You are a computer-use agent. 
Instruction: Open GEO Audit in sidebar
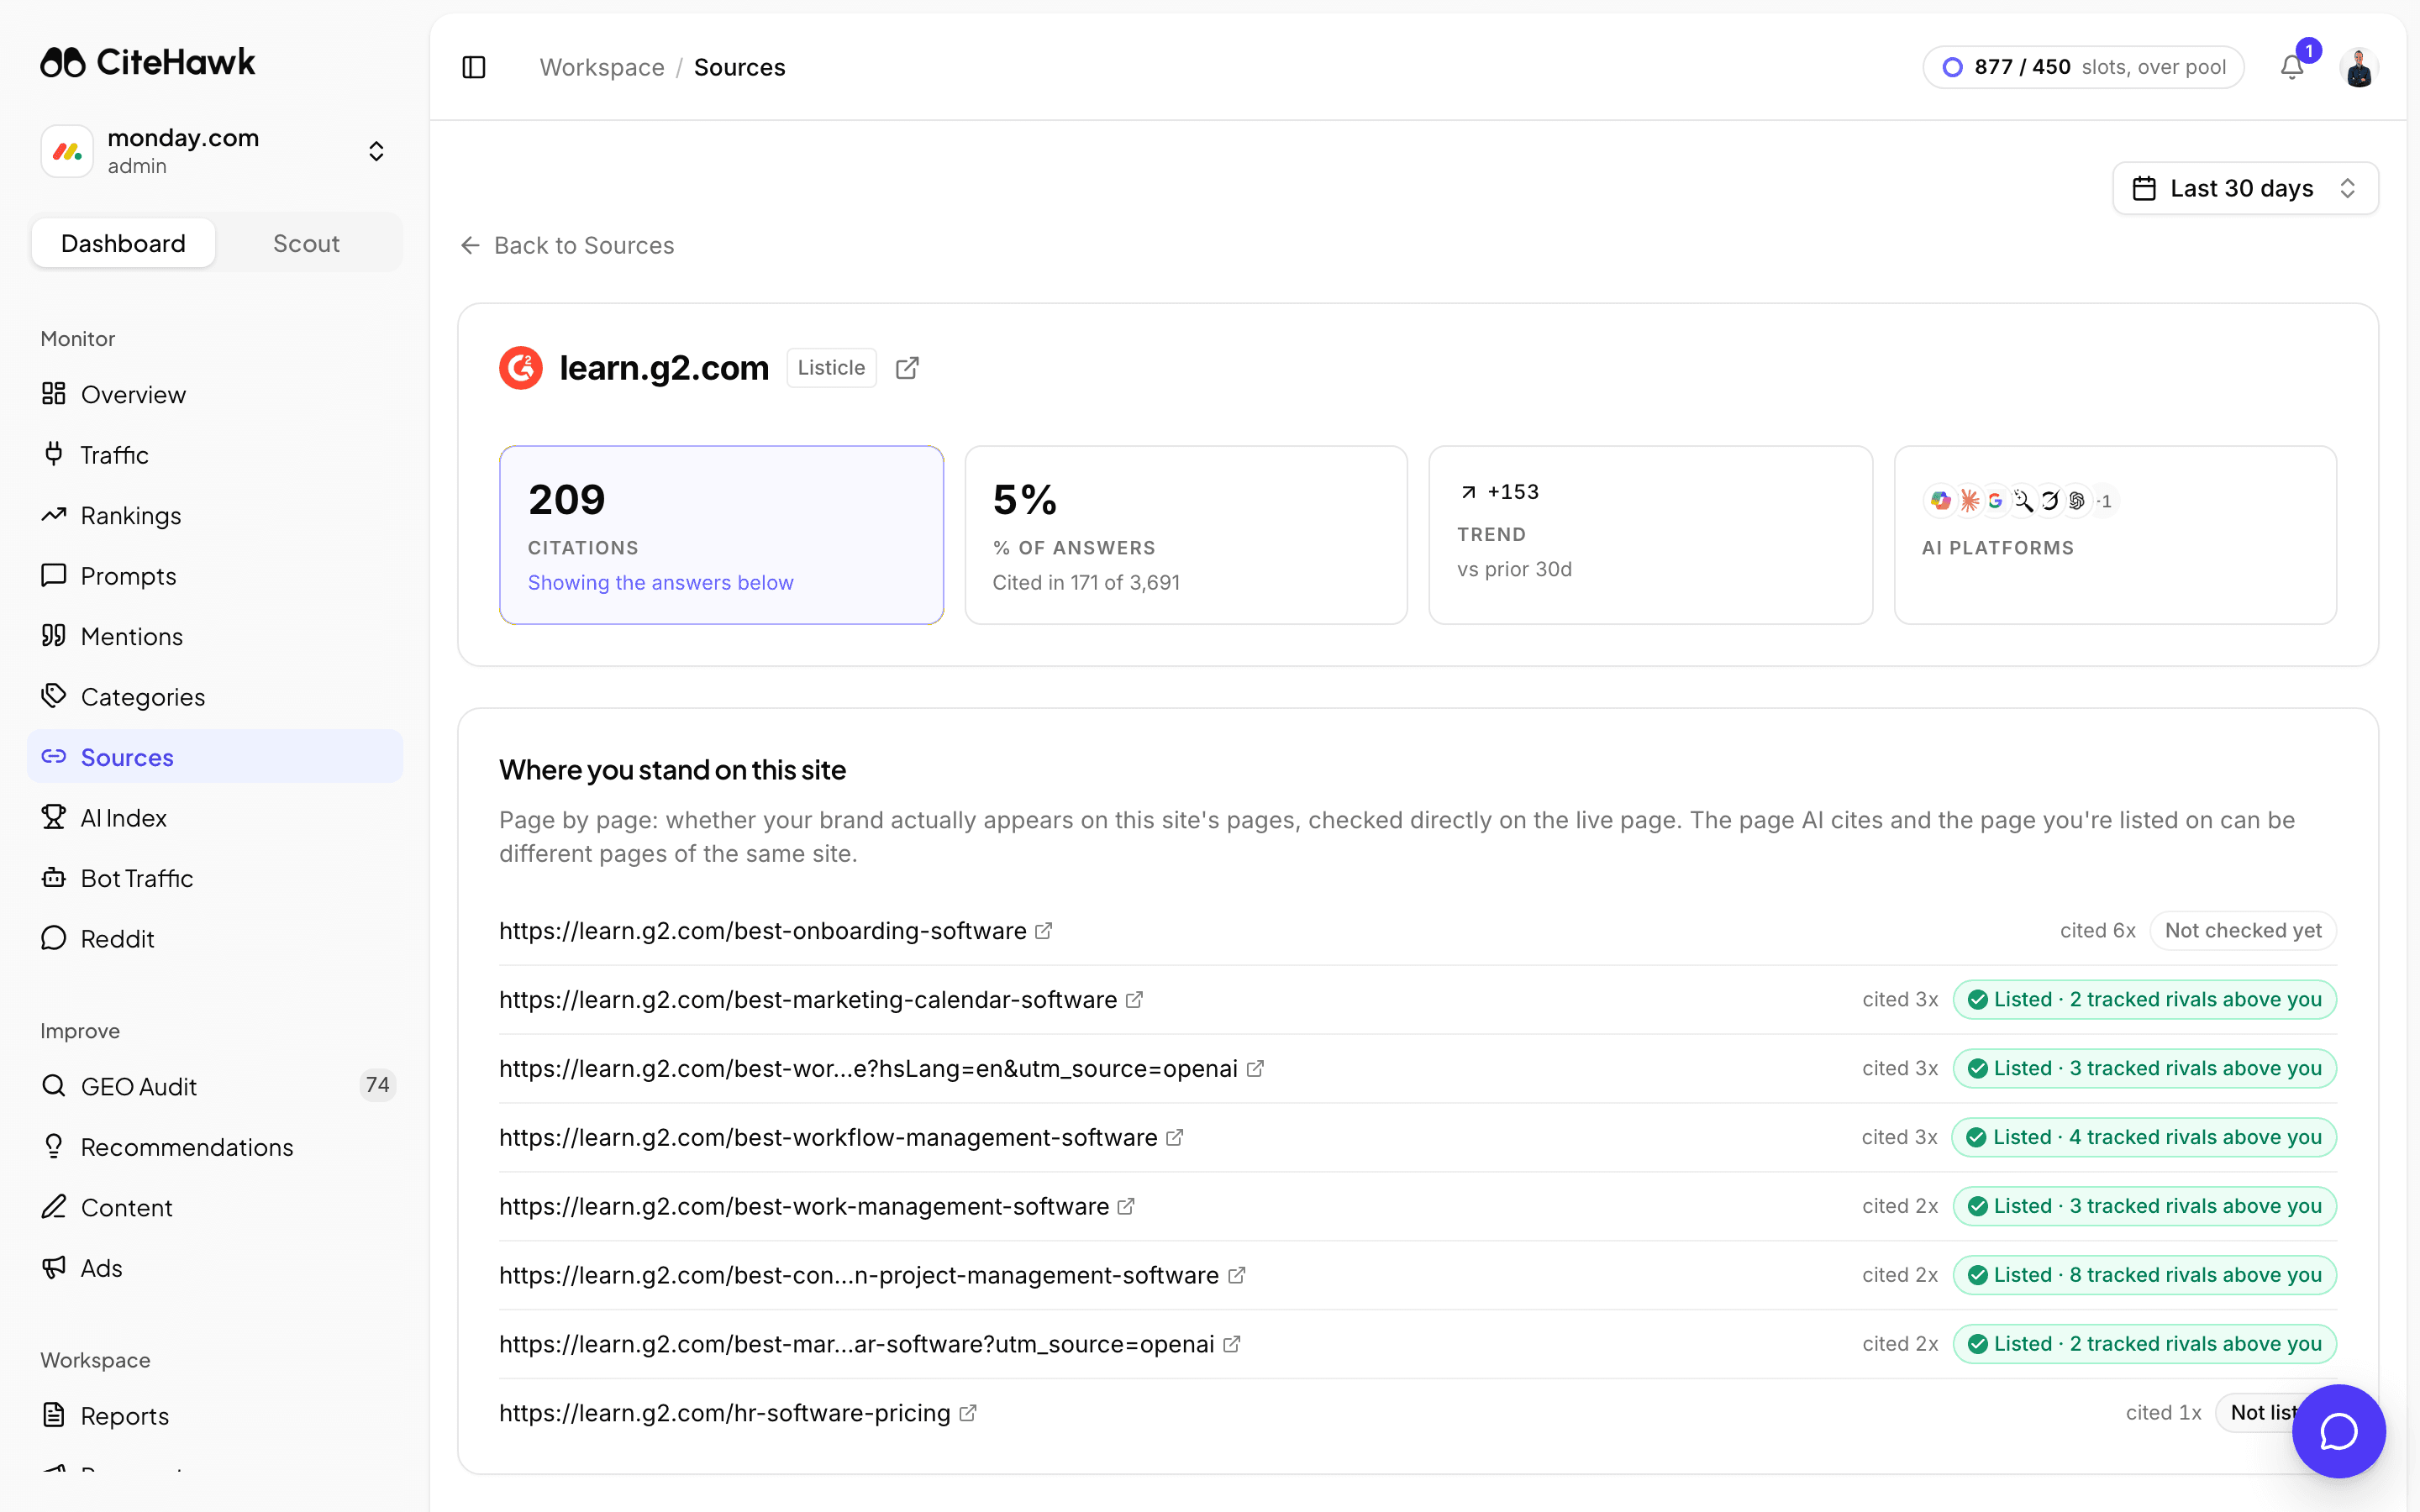click(215, 1086)
